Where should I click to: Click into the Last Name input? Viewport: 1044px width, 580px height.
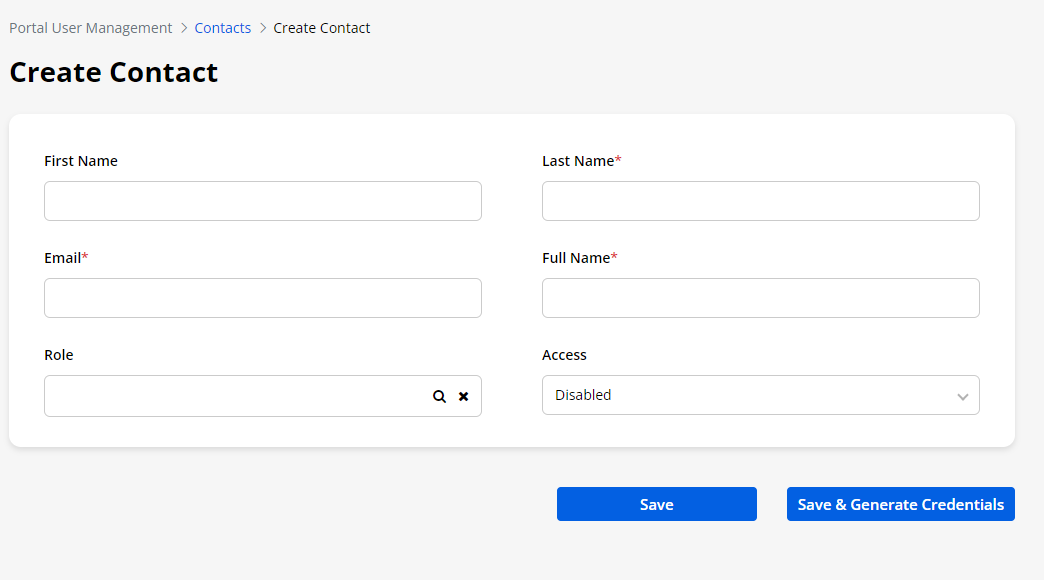760,201
